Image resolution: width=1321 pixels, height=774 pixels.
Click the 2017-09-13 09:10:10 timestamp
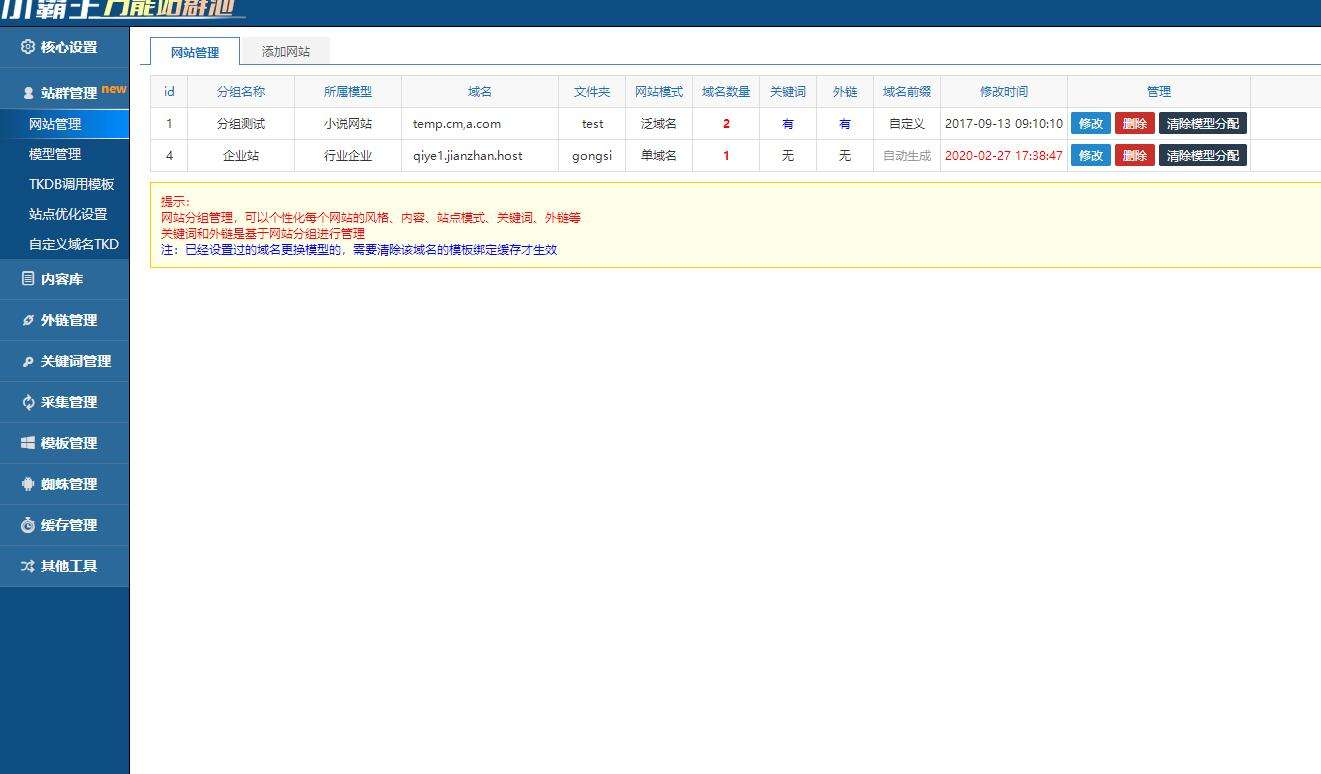[1004, 124]
